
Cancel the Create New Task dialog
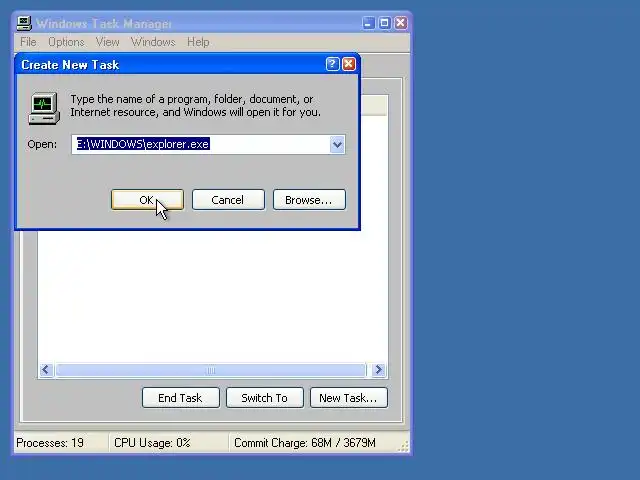point(228,200)
